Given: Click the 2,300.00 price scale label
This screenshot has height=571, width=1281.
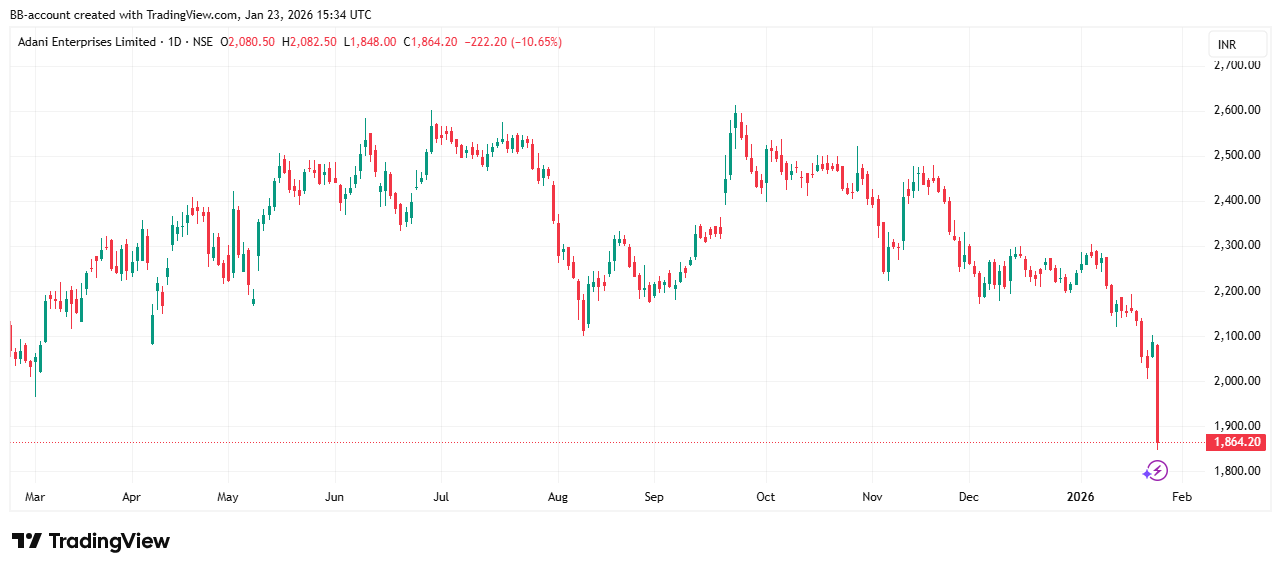Looking at the screenshot, I should tap(1236, 245).
